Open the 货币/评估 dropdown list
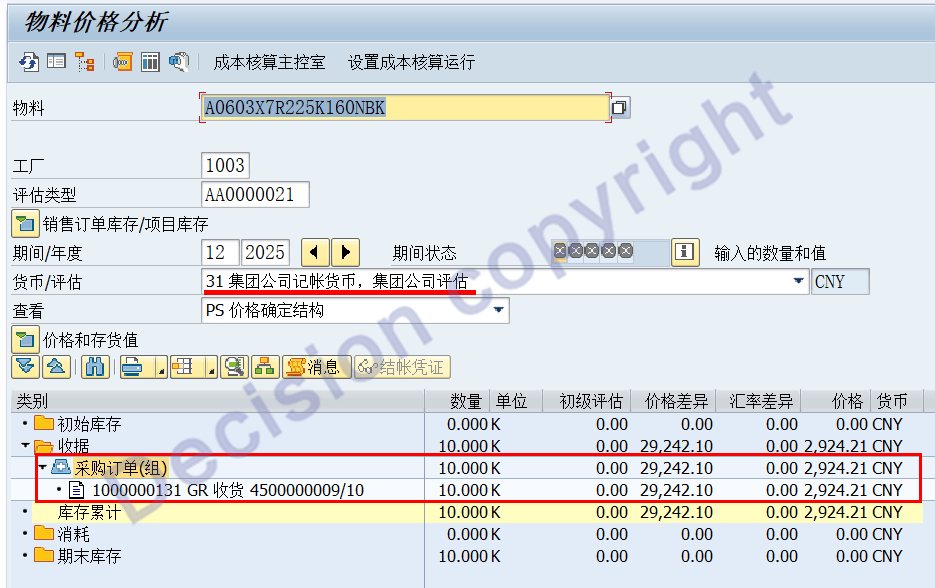935x588 pixels. coord(798,282)
